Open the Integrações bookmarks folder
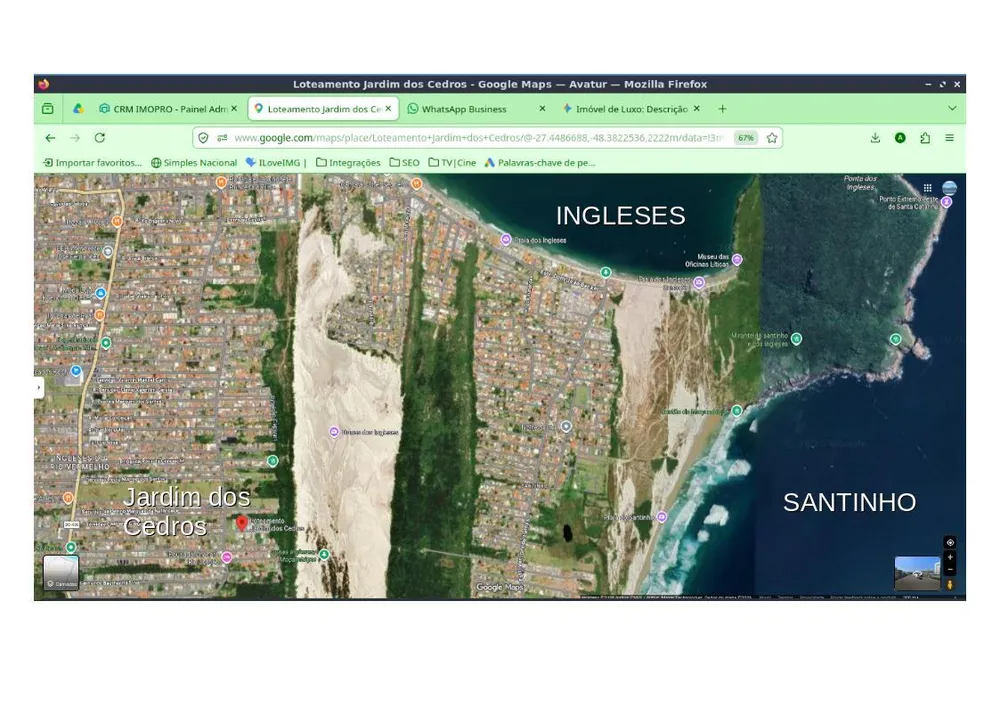The width and height of the screenshot is (1000, 707). (348, 163)
